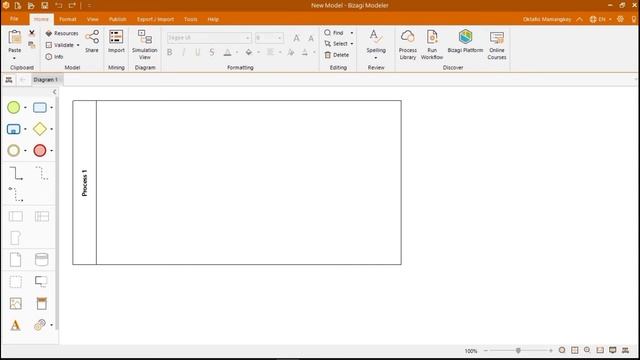Screen dimensions: 640x360
Task: Select the Start Event green circle
Action: point(13,107)
